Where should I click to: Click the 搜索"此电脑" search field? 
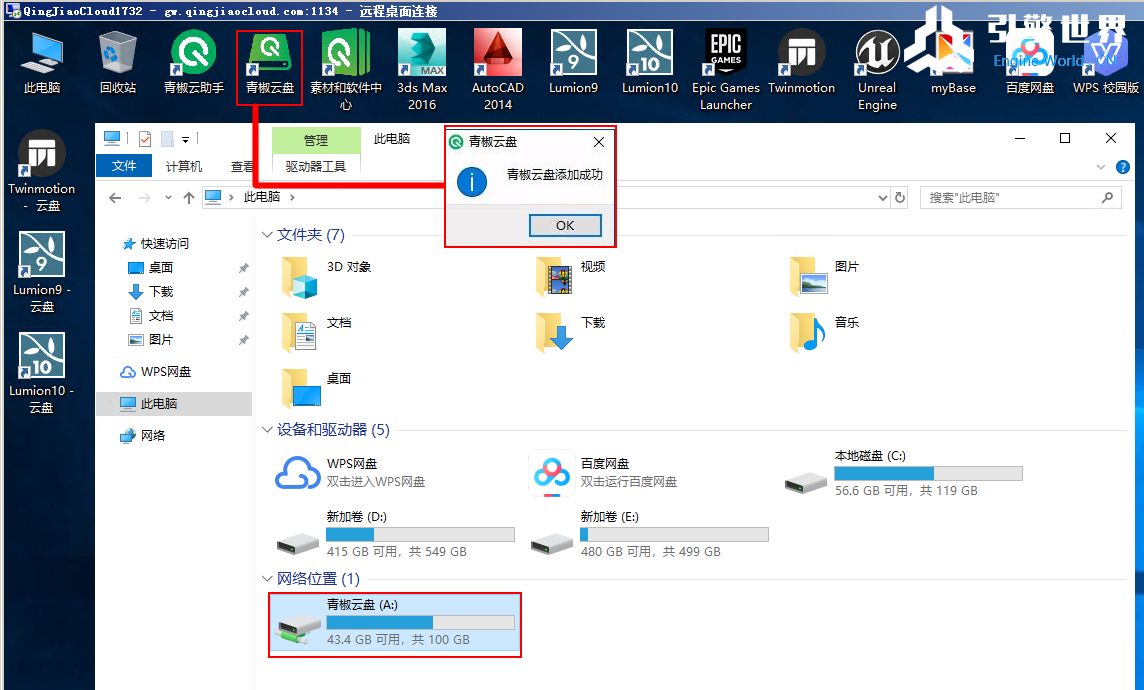(1021, 198)
